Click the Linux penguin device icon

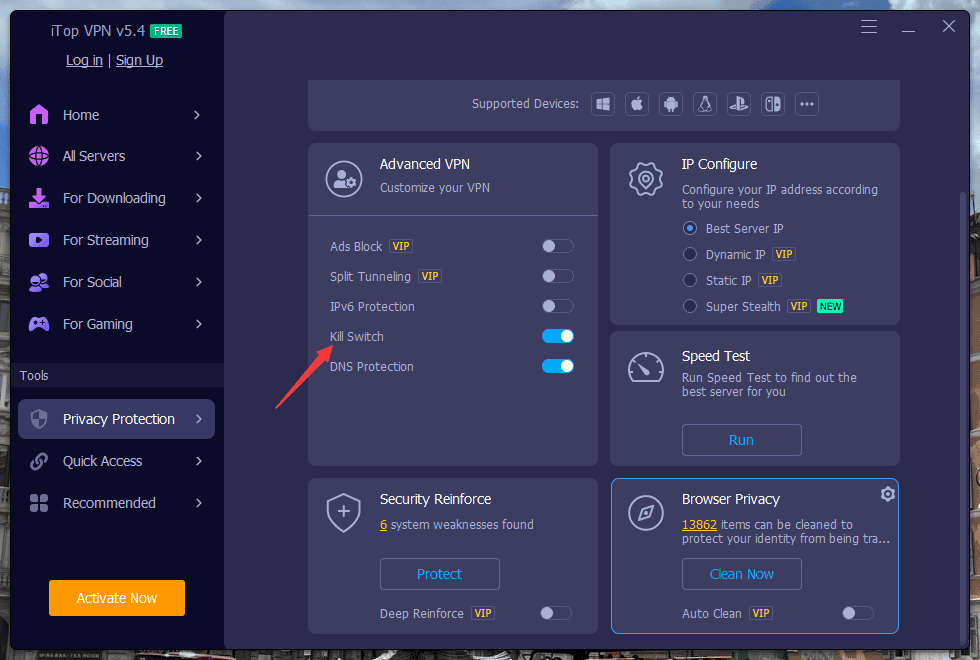tap(705, 104)
